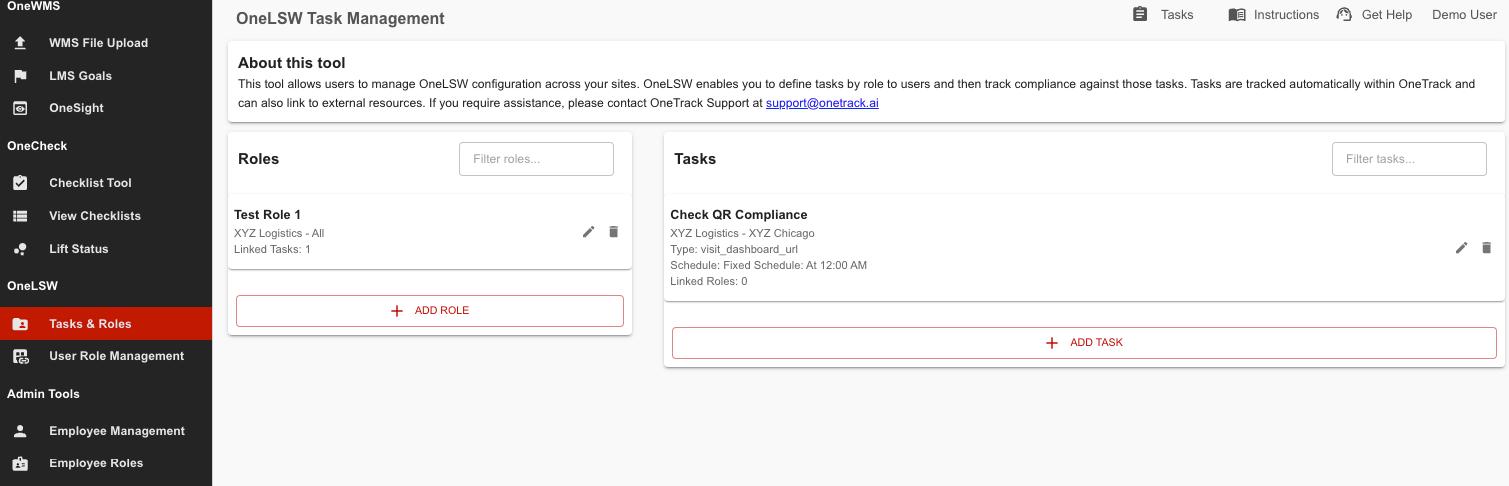Click the OneSight eye icon in sidebar

click(x=20, y=108)
